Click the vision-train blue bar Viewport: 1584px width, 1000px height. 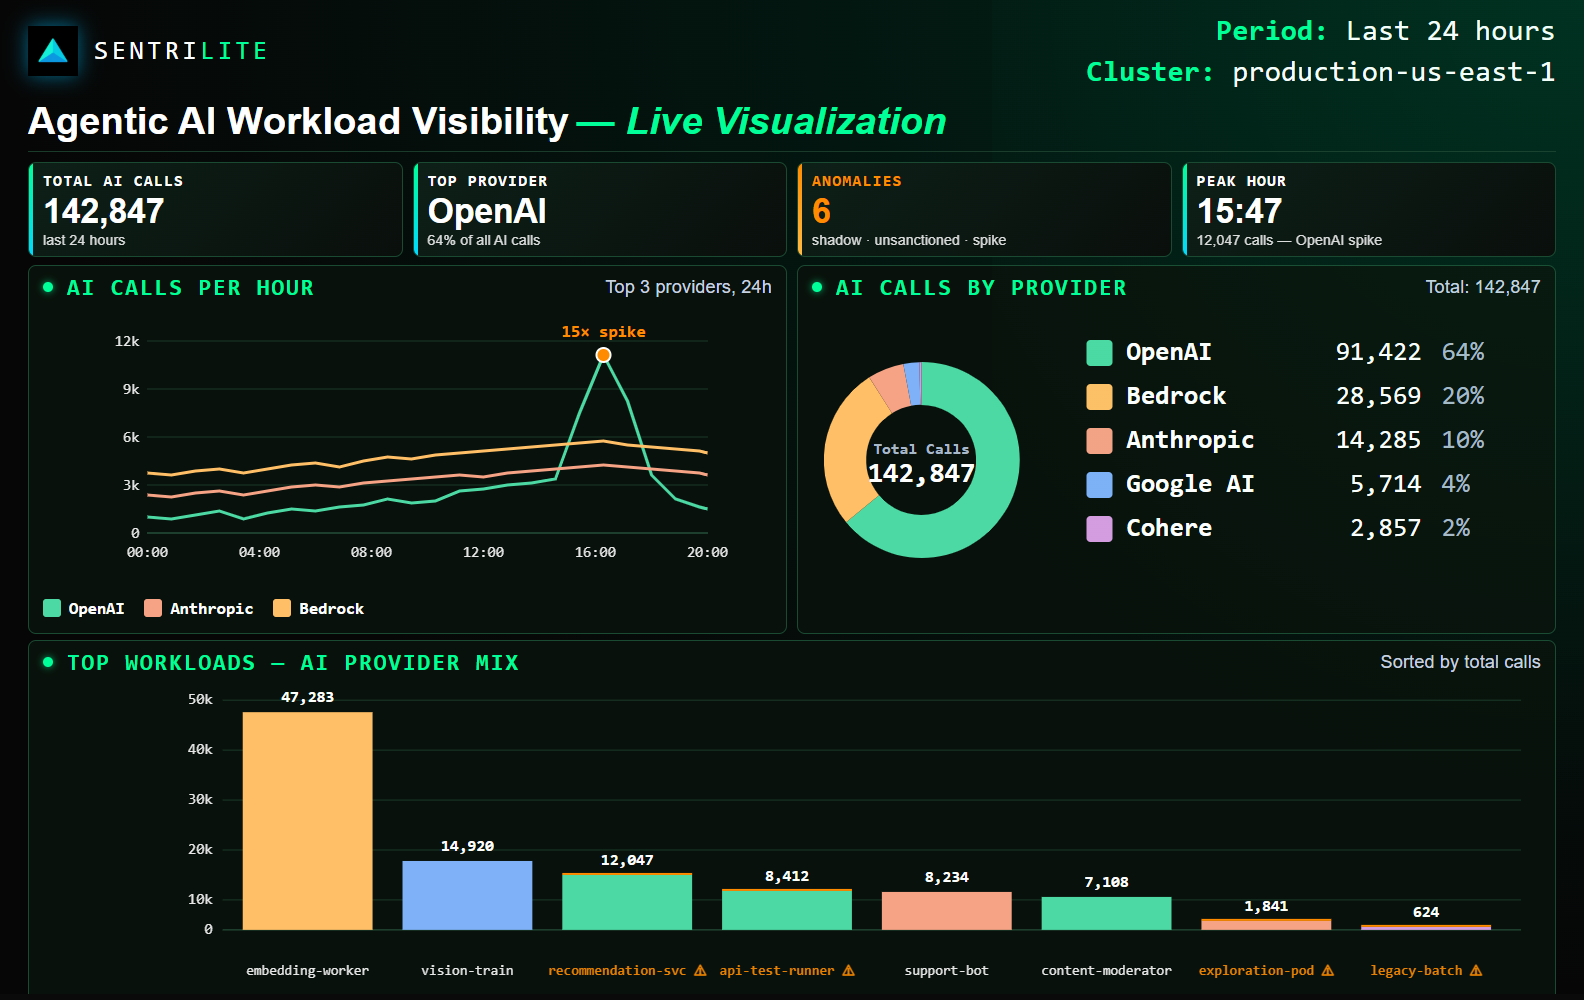pyautogui.click(x=467, y=895)
